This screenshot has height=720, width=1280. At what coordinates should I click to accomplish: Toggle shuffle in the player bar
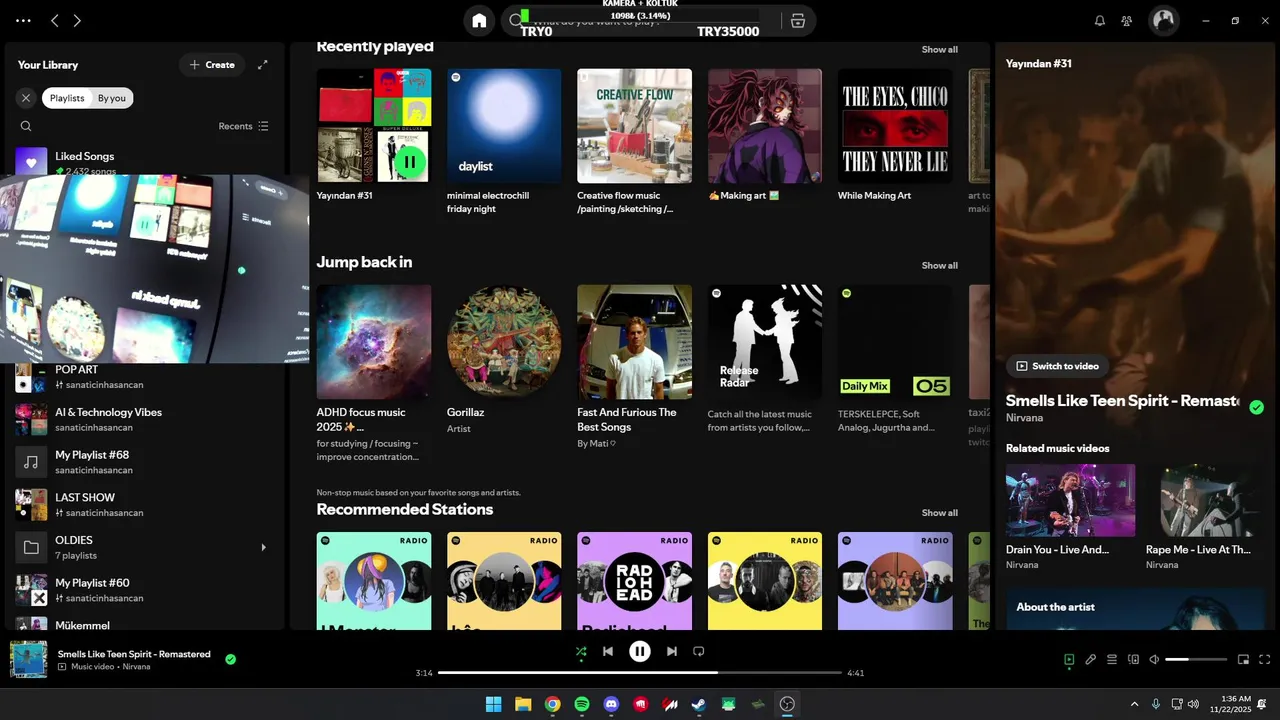(581, 651)
